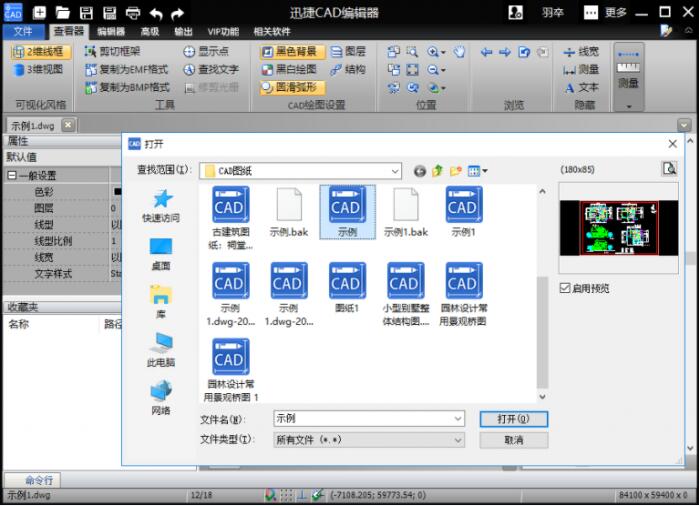Go up one folder level in dialog
The width and height of the screenshot is (699, 506).
point(438,171)
